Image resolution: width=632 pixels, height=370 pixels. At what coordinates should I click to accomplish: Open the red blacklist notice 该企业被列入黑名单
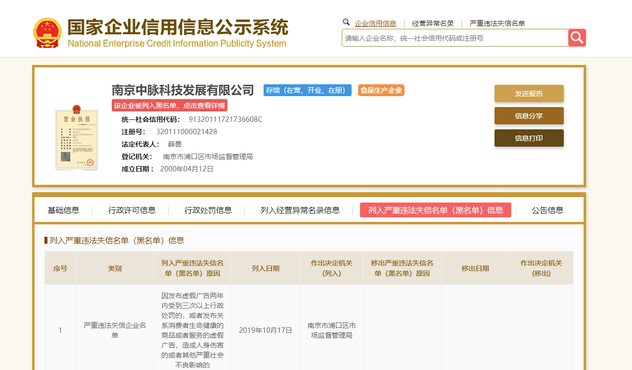[x=169, y=106]
